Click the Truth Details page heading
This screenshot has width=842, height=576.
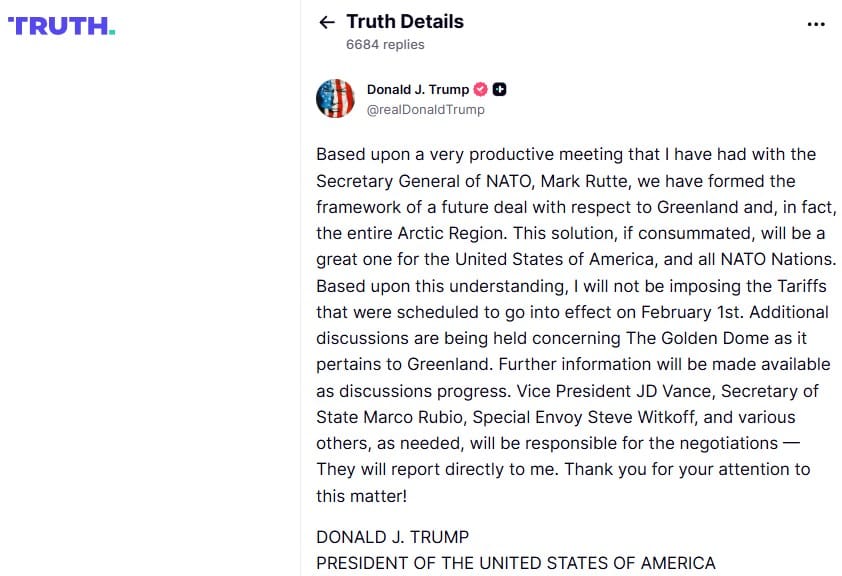click(x=405, y=21)
